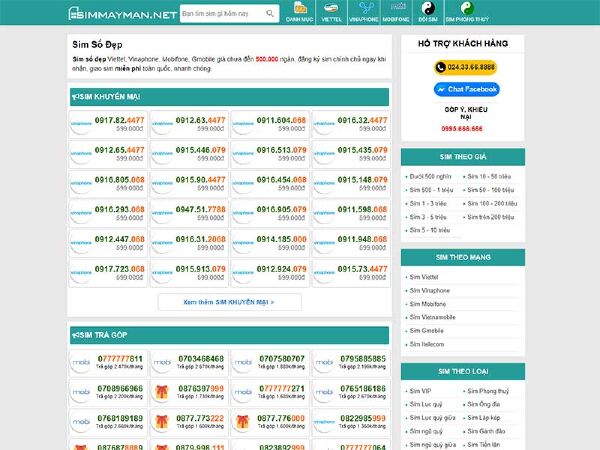The image size is (600, 450).
Task: Click Mobi logo beside 0765186186
Action: 324,393
